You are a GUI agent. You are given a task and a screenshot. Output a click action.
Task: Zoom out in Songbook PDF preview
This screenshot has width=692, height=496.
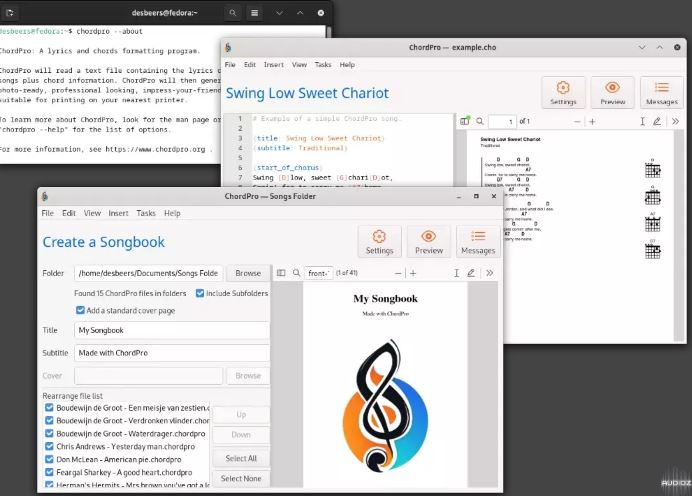(x=398, y=273)
